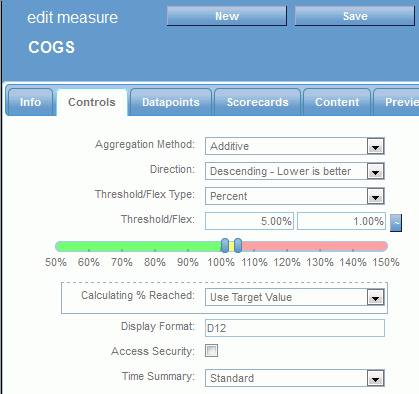419x394 pixels.
Task: Click the 5.00% threshold input field
Action: coord(249,221)
